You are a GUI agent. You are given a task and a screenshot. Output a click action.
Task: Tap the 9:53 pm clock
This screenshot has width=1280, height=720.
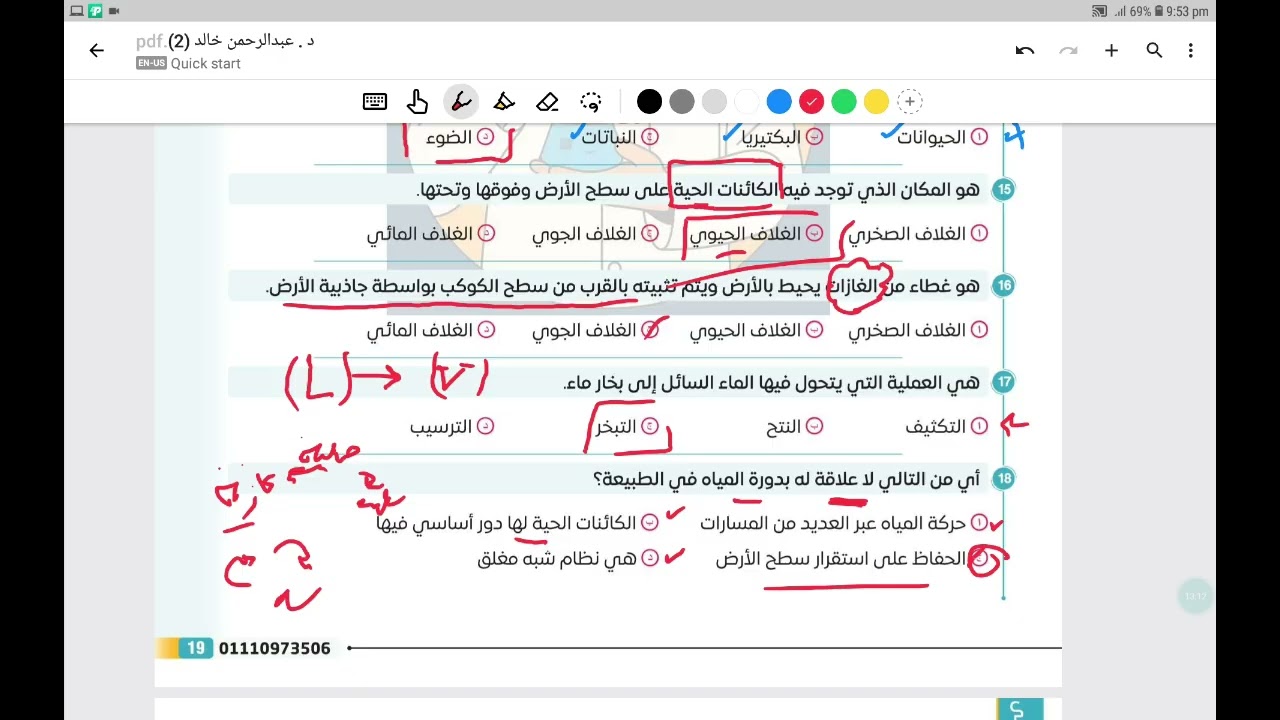pos(1187,11)
